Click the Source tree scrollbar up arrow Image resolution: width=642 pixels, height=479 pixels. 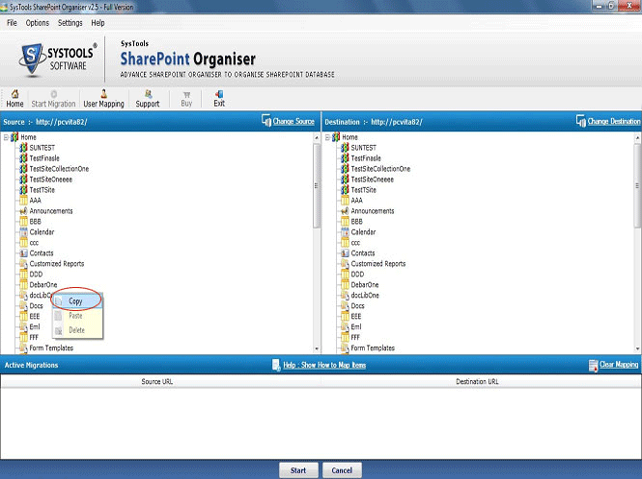click(316, 138)
